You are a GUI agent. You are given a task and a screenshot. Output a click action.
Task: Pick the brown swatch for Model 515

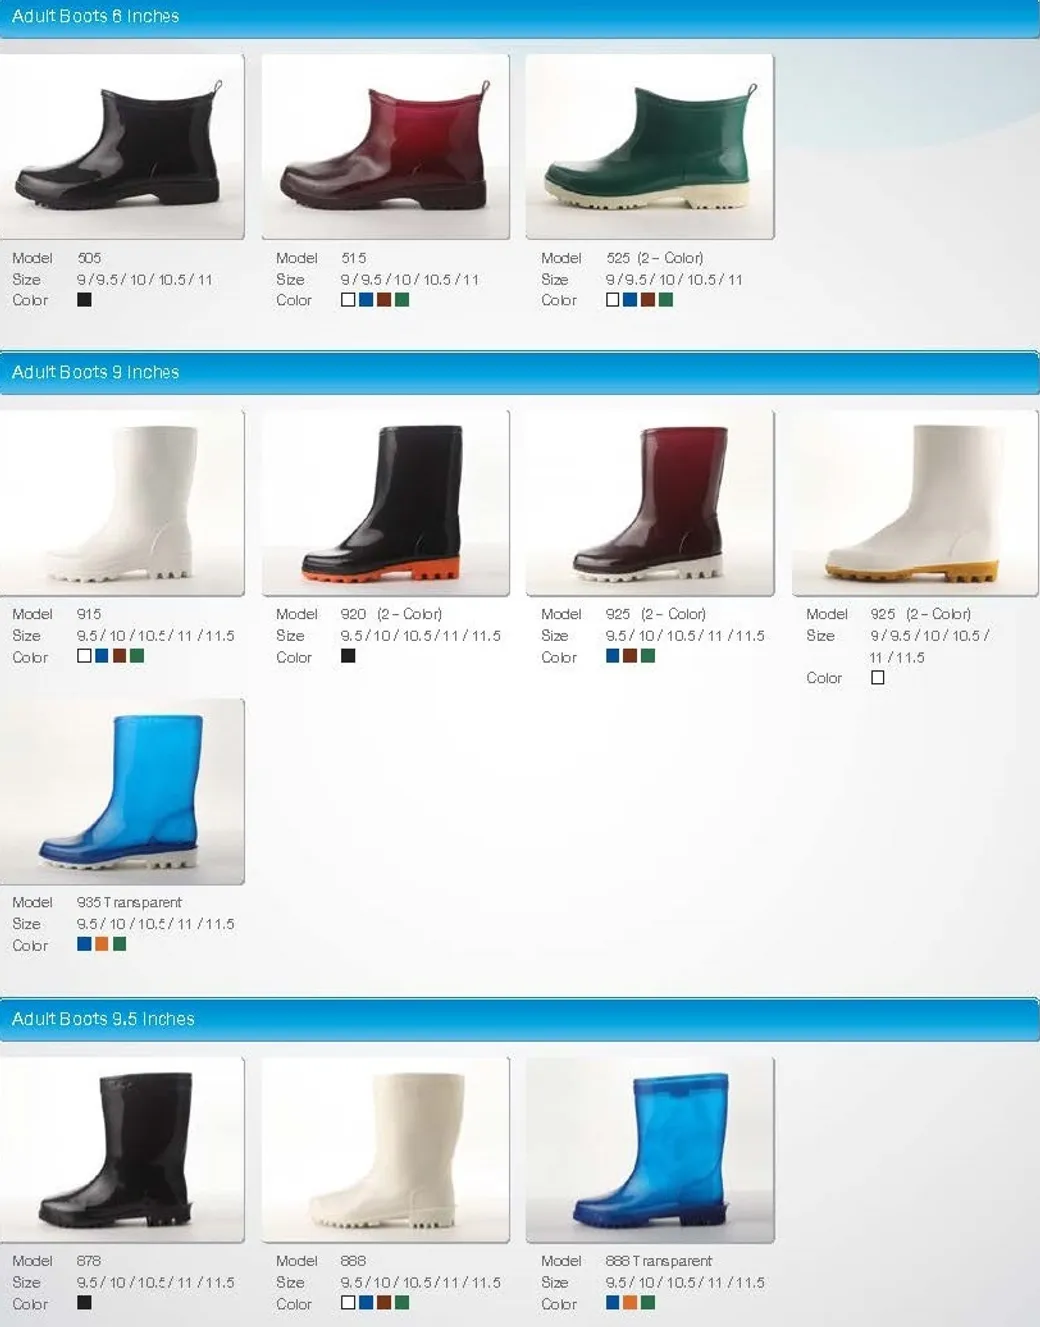[x=384, y=299]
